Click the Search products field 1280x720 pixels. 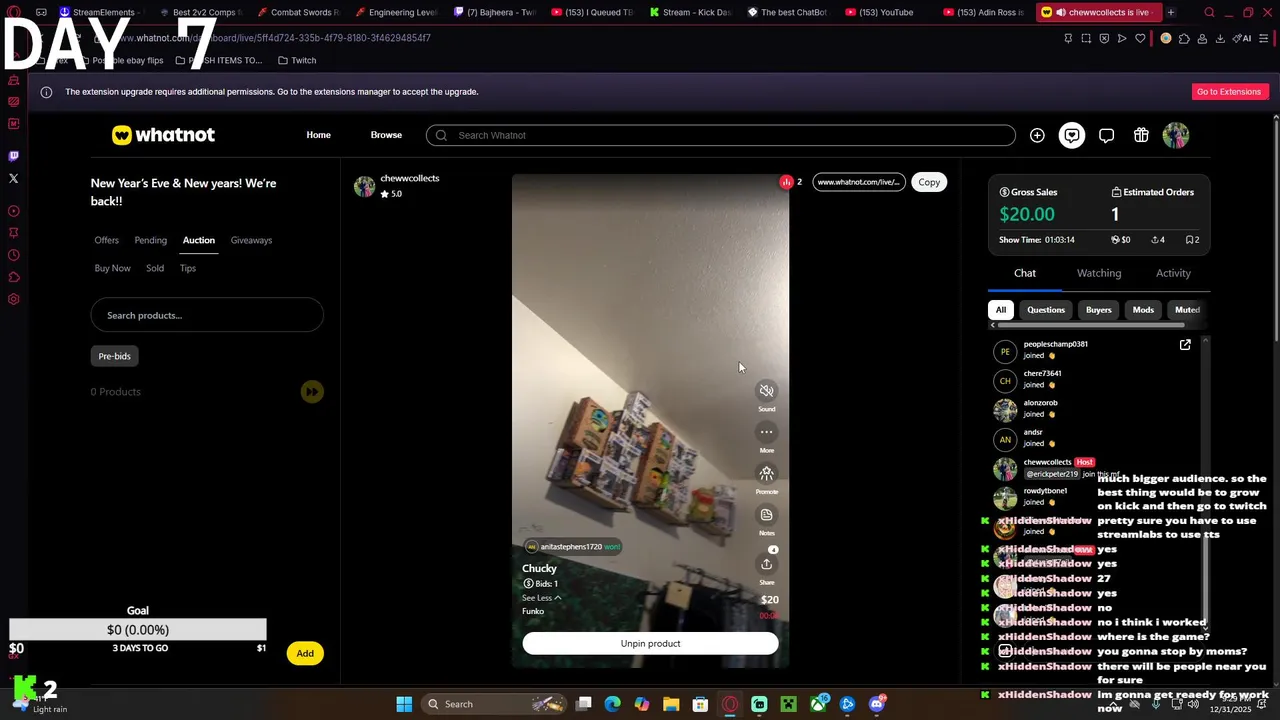tap(207, 315)
